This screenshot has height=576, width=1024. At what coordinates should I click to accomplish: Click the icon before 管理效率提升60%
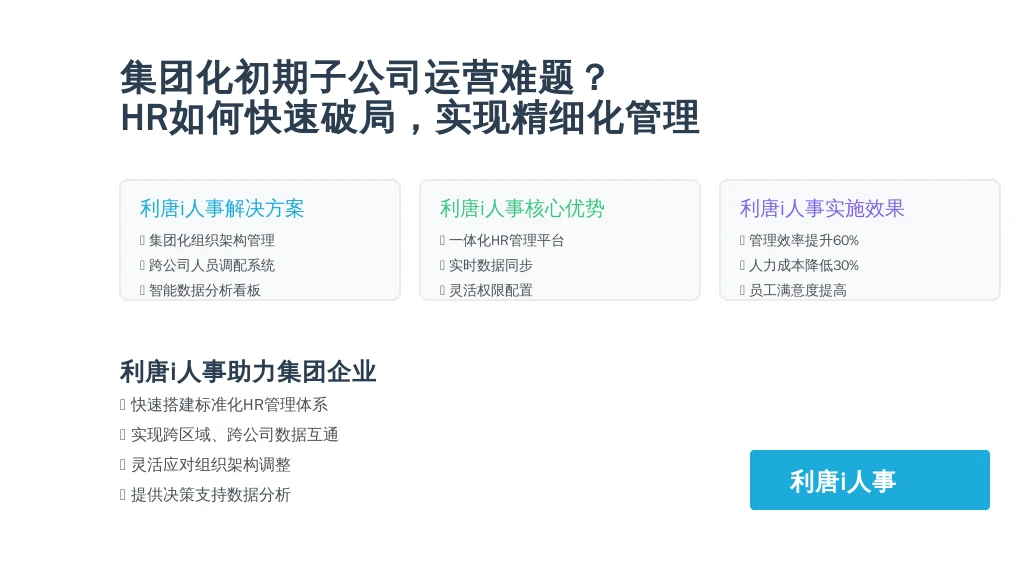tap(742, 240)
